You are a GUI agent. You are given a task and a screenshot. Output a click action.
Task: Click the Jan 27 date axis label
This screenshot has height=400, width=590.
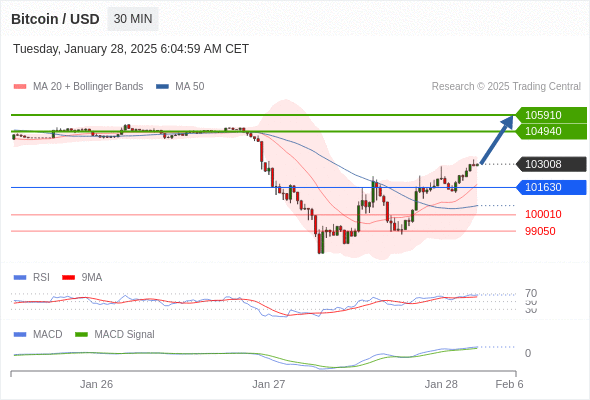[x=269, y=384]
